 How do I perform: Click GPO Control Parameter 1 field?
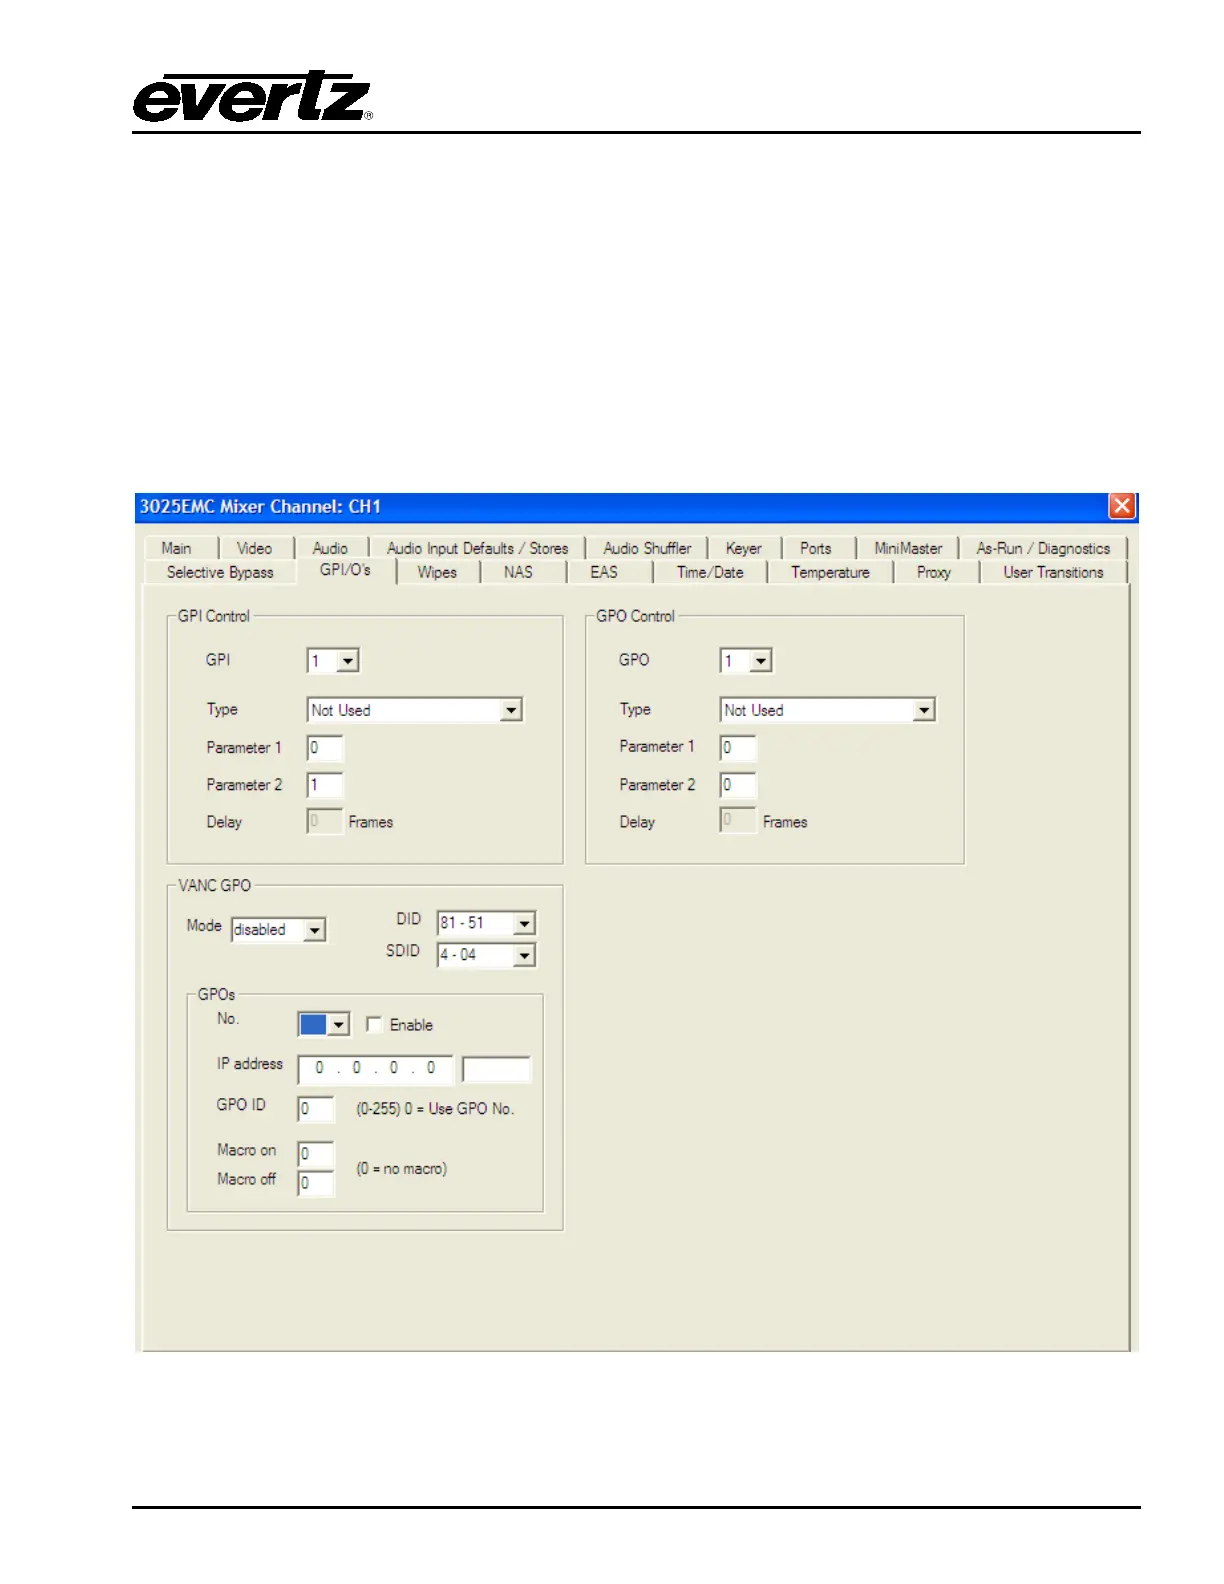(x=738, y=748)
